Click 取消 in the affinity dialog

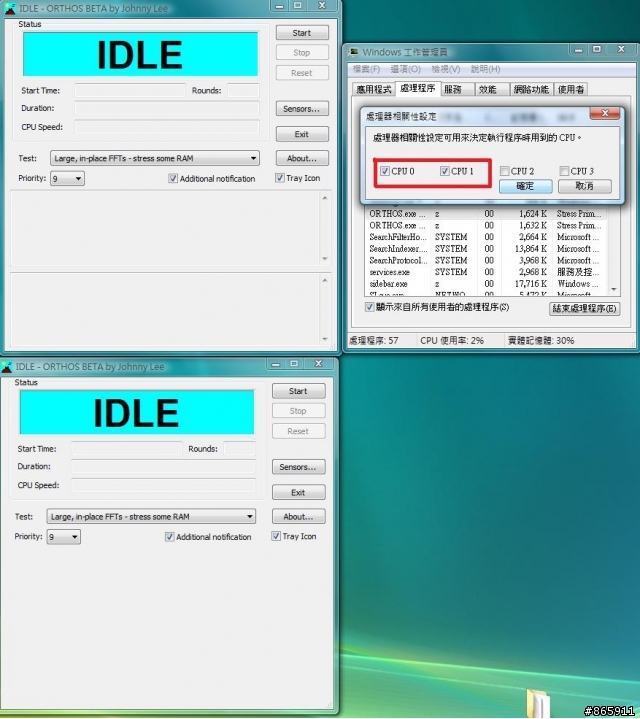pos(585,186)
